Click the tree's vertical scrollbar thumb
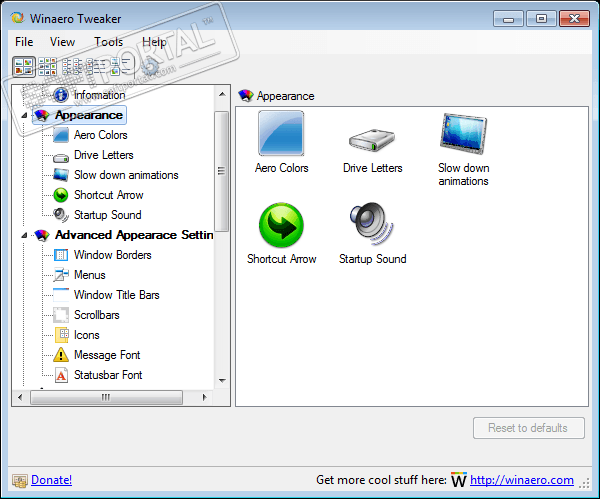The image size is (600, 499). (222, 171)
